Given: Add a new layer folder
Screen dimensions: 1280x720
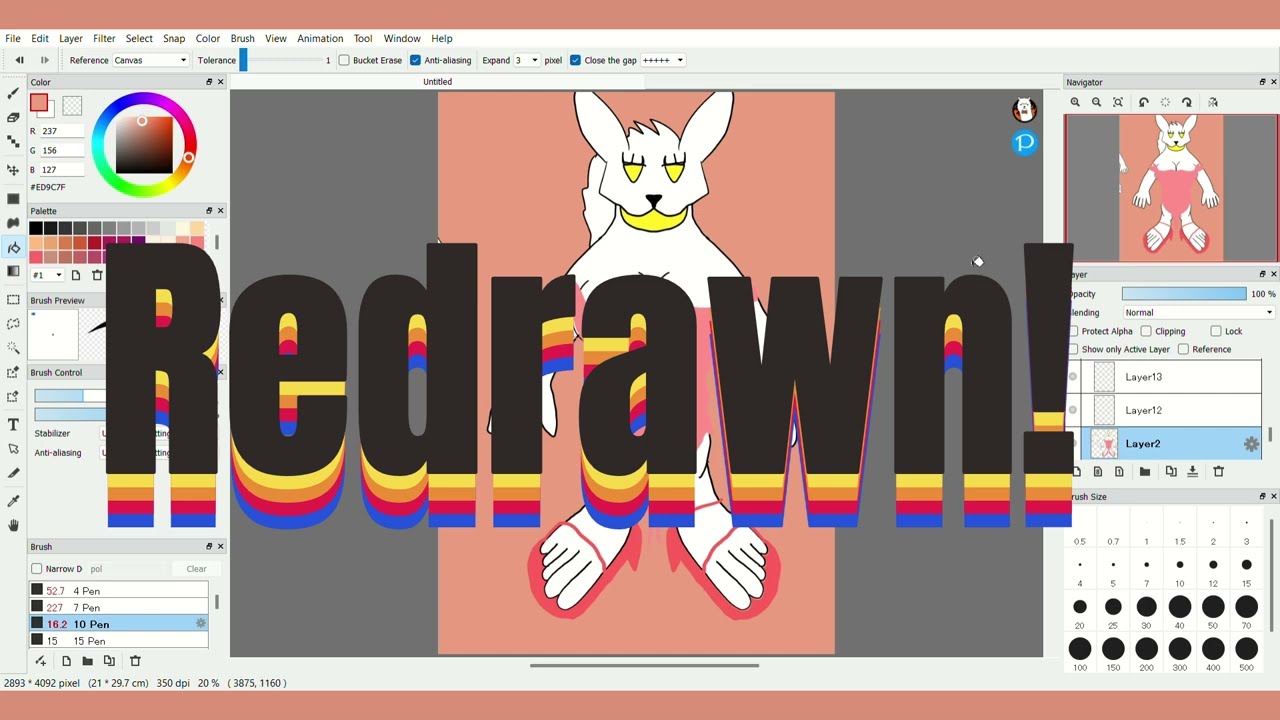Looking at the screenshot, I should click(1145, 471).
